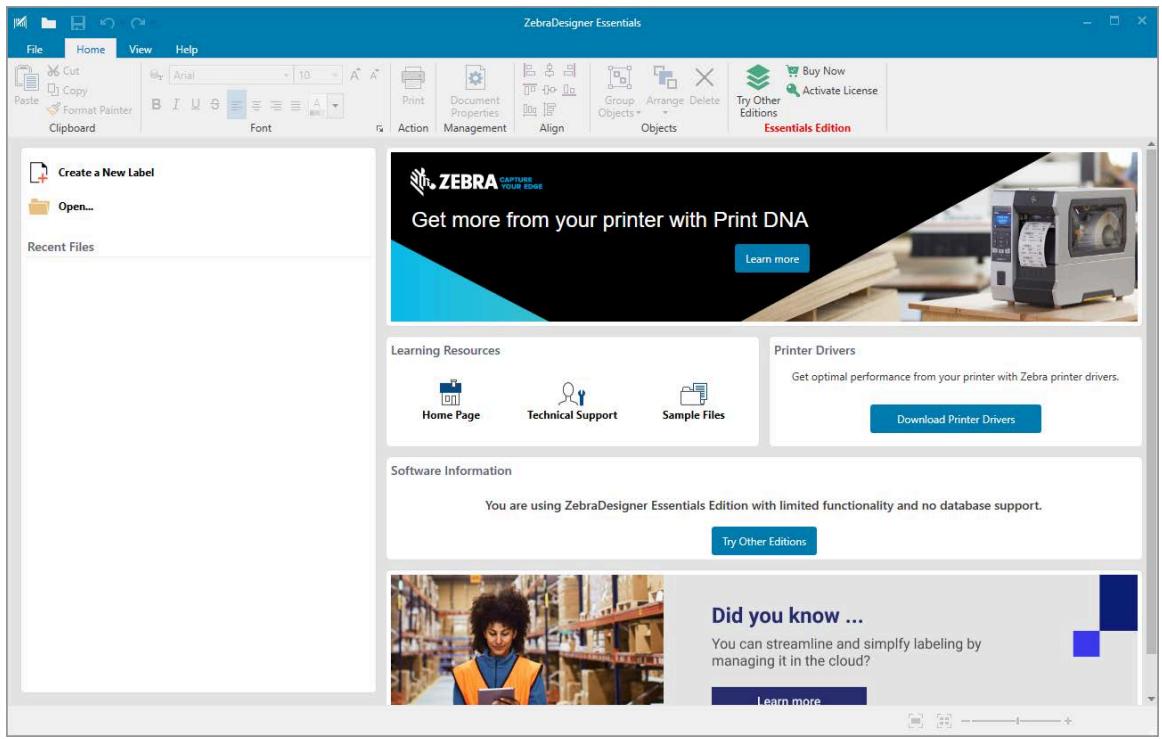Click the font color A swatch

pyautogui.click(x=316, y=105)
